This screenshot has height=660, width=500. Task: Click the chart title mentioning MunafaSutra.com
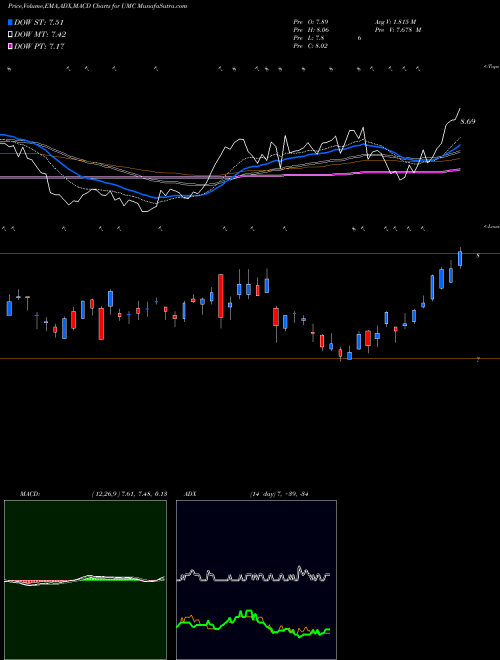98,6
